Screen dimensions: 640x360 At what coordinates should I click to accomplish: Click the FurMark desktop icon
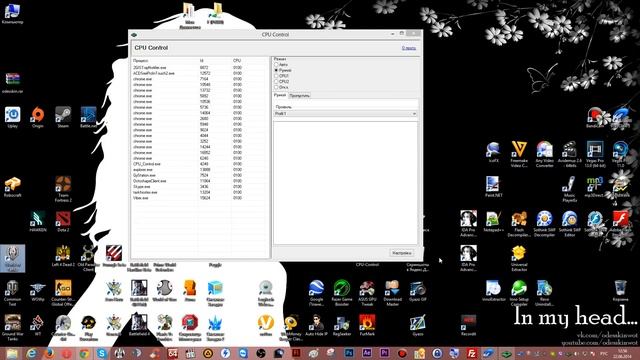tap(367, 325)
